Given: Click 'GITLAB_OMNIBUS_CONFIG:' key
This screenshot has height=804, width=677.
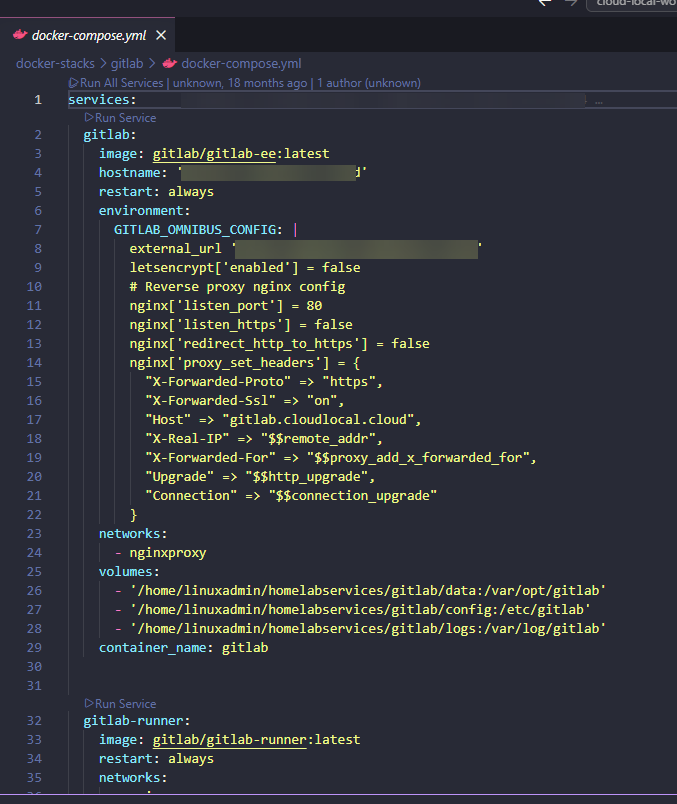Looking at the screenshot, I should [x=198, y=230].
